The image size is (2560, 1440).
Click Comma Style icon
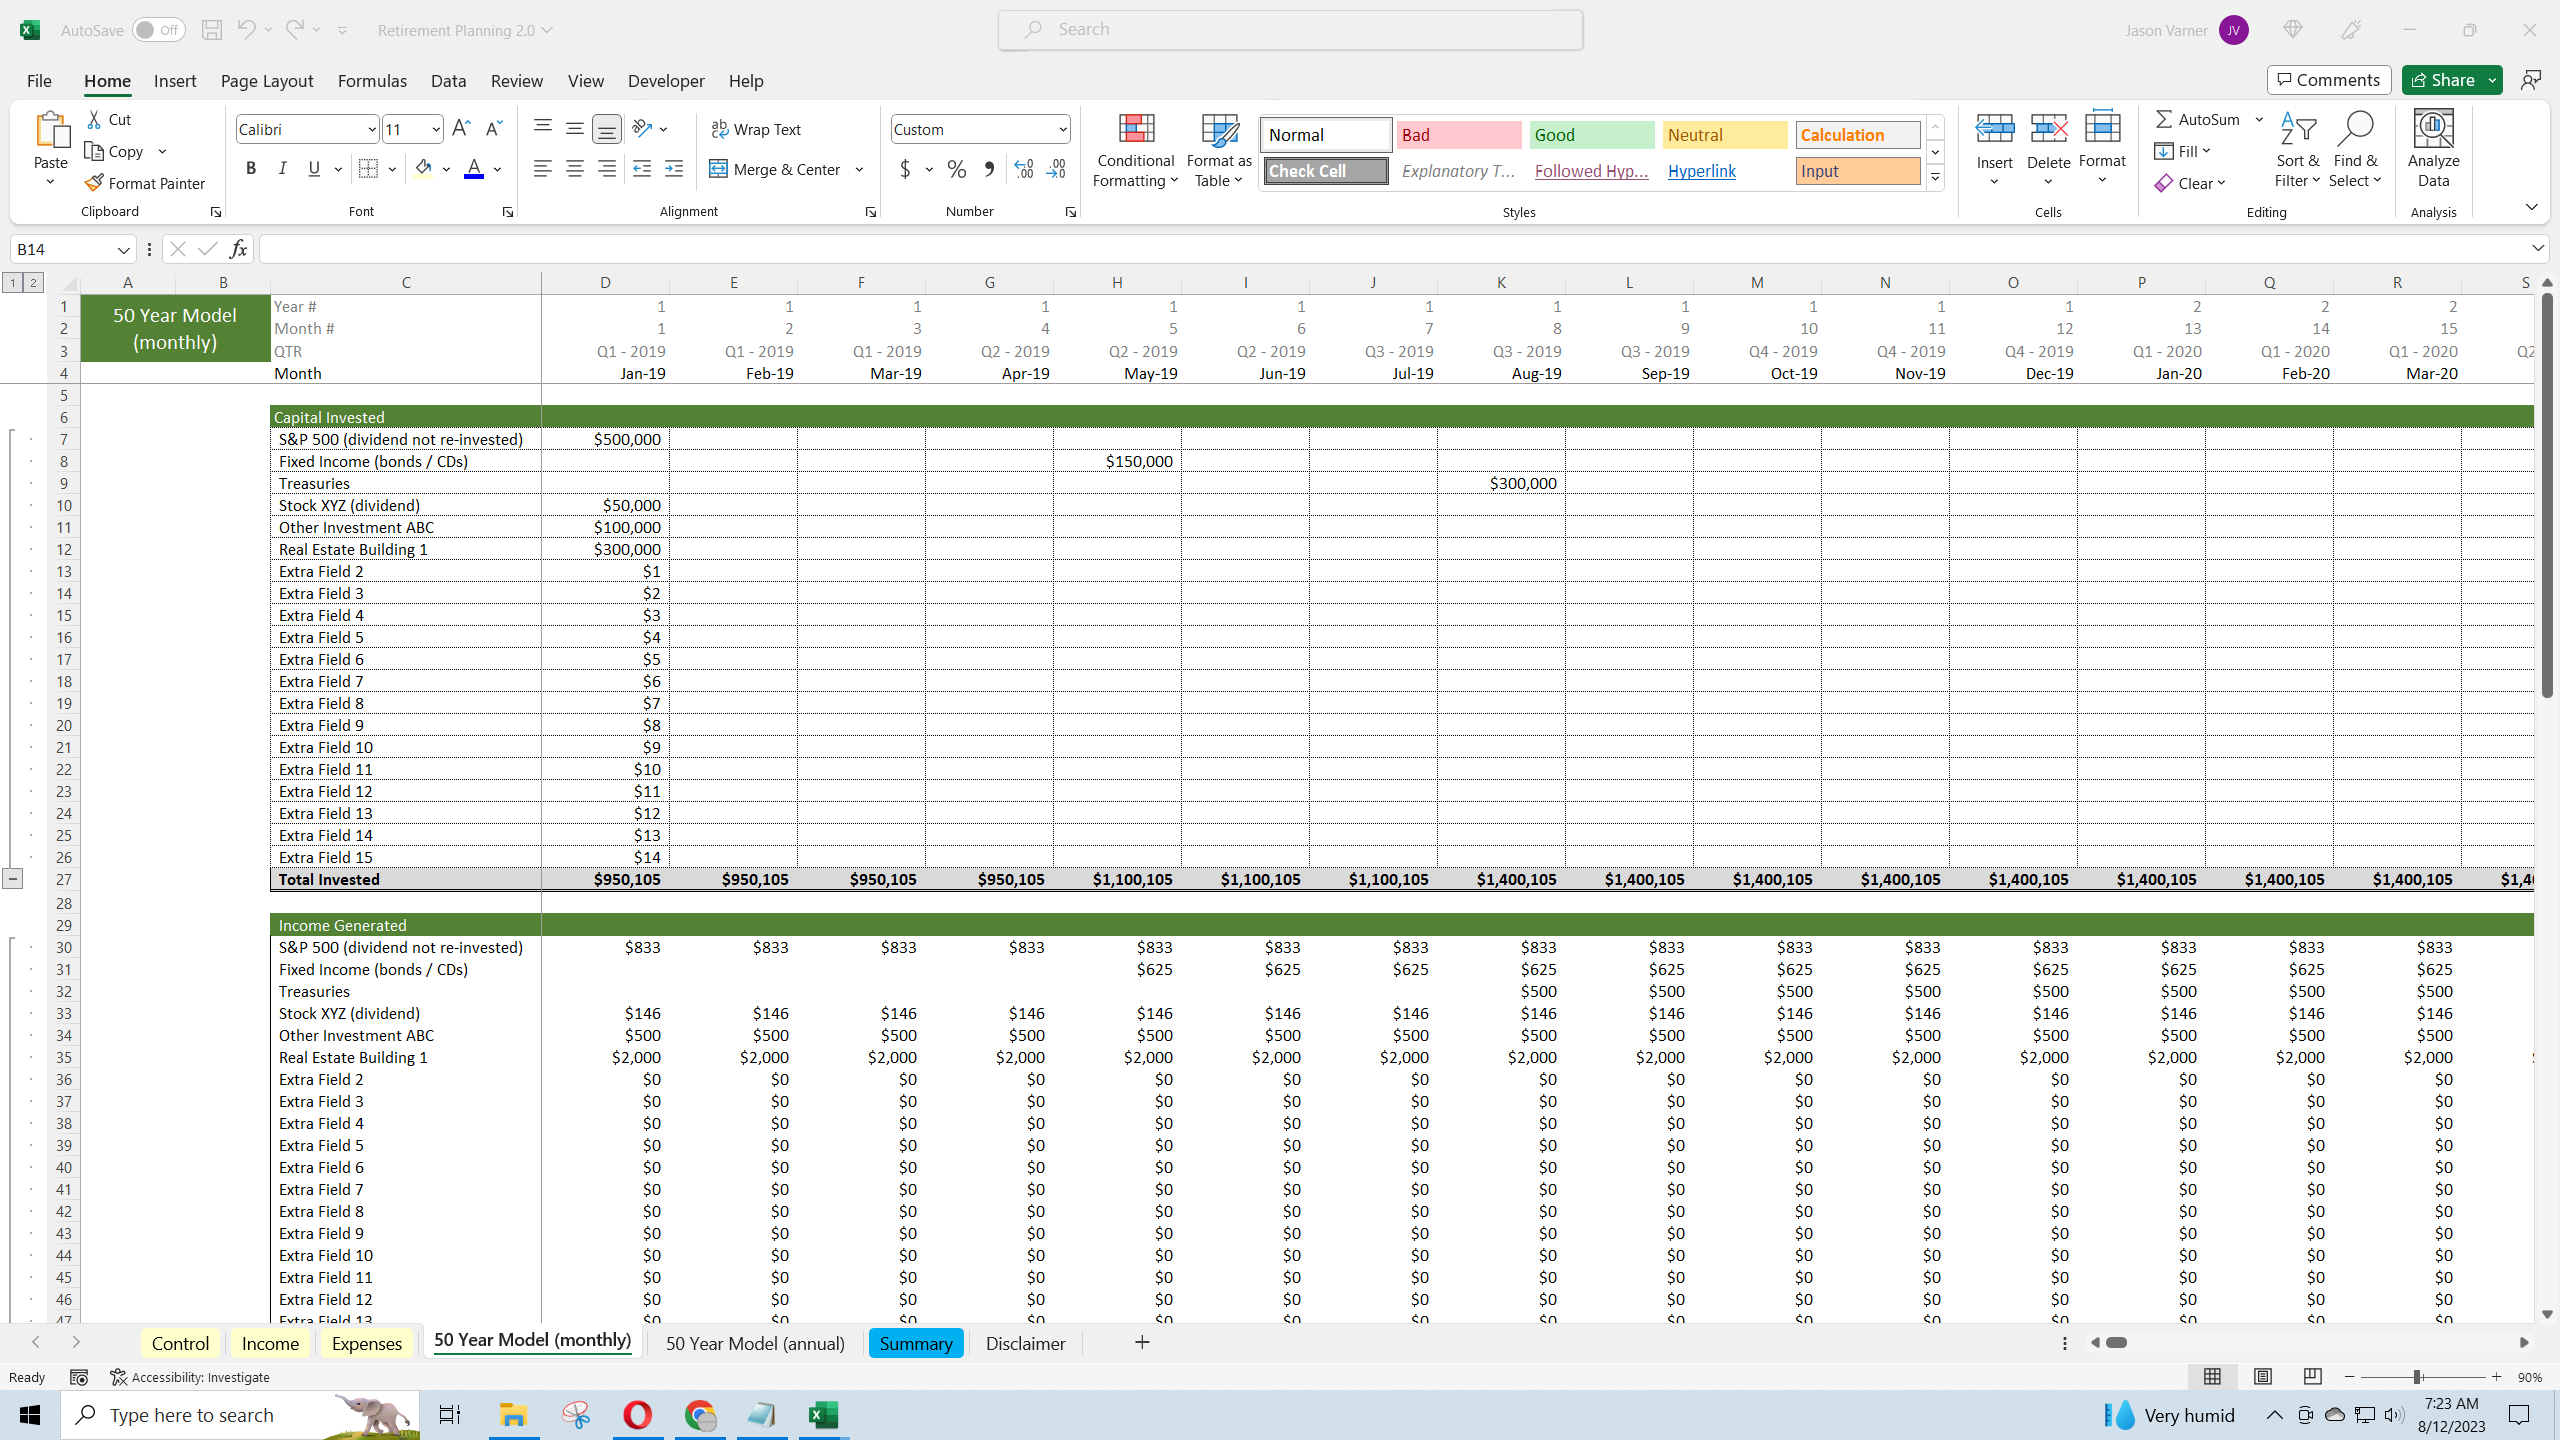989,169
